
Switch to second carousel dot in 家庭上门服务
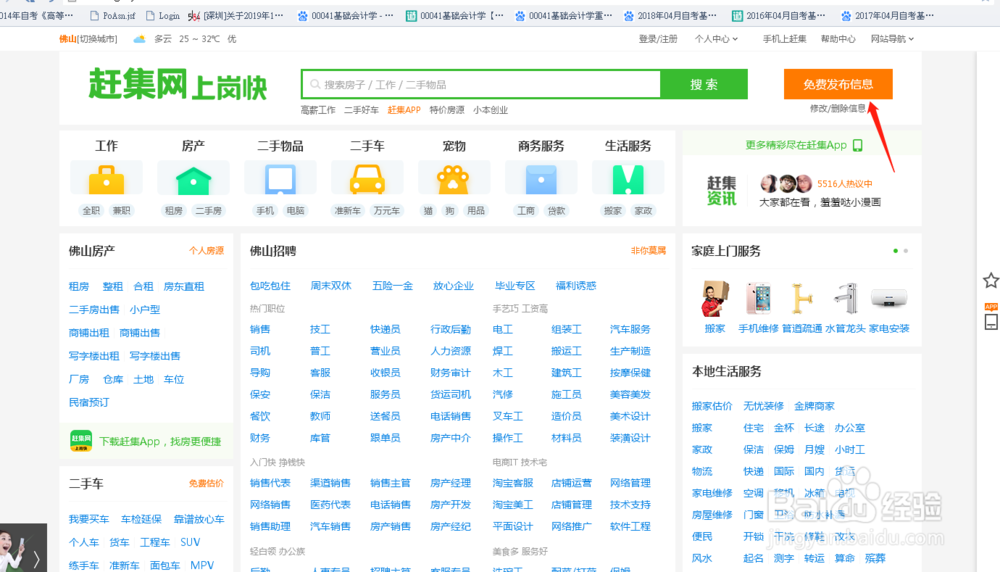tap(906, 251)
